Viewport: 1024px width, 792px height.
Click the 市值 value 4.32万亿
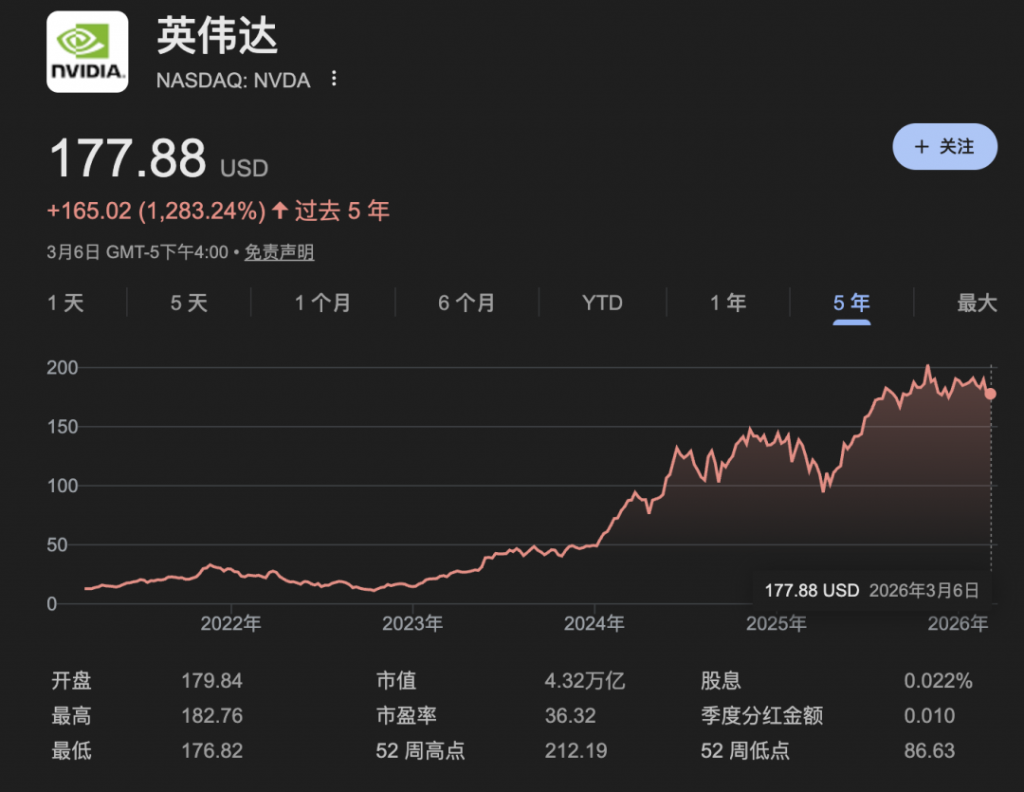pos(584,682)
